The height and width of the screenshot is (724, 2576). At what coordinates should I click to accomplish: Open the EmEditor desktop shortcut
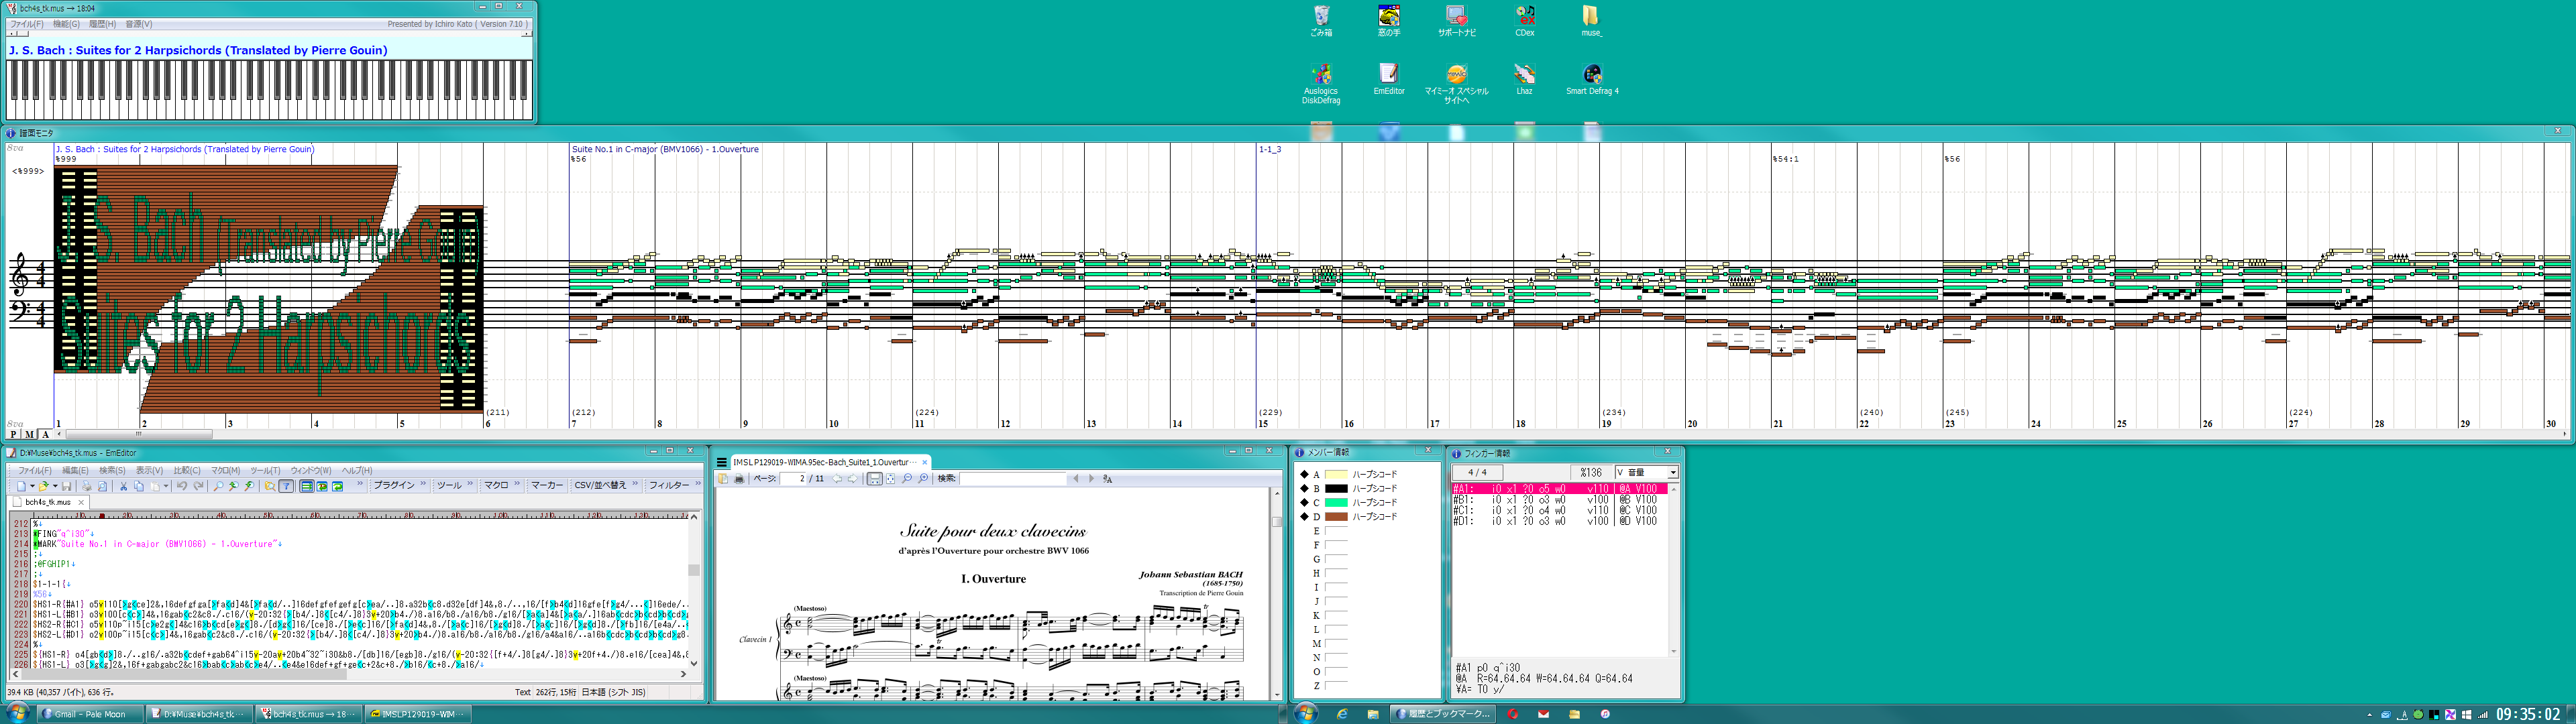pos(1389,79)
